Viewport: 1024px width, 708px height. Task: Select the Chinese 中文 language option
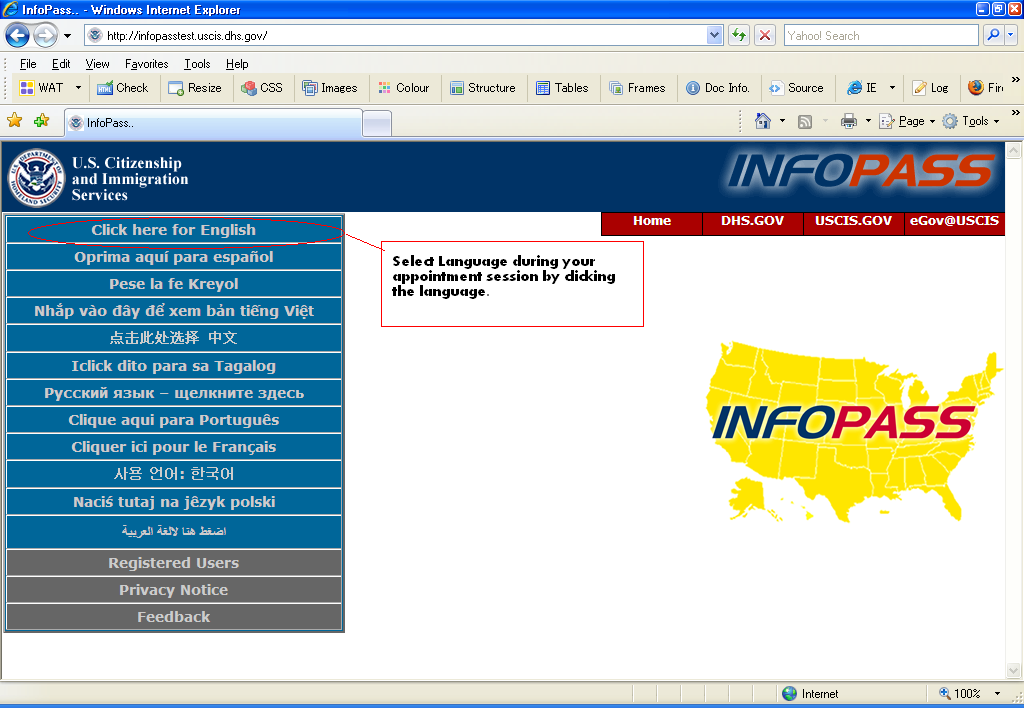174,338
